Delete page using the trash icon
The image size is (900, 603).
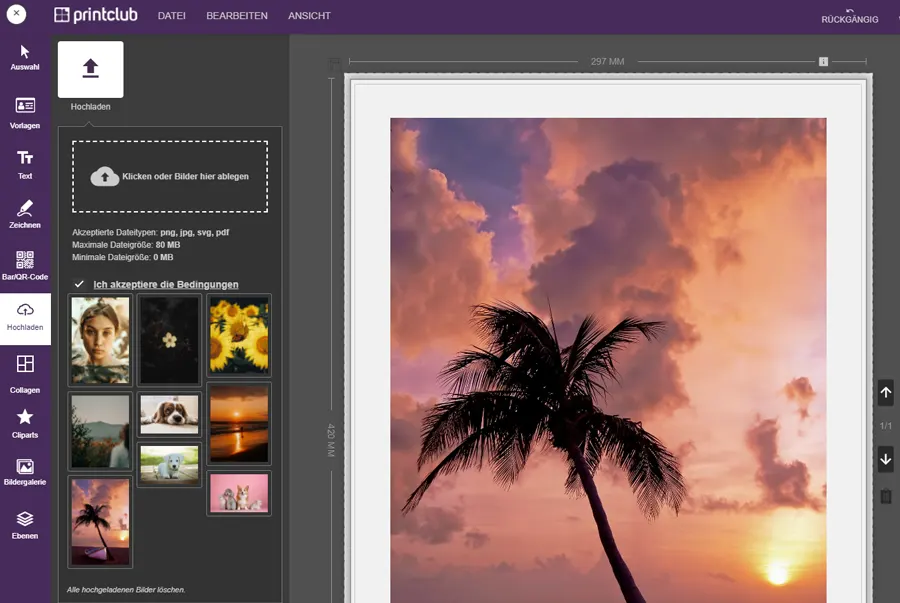pyautogui.click(x=885, y=496)
